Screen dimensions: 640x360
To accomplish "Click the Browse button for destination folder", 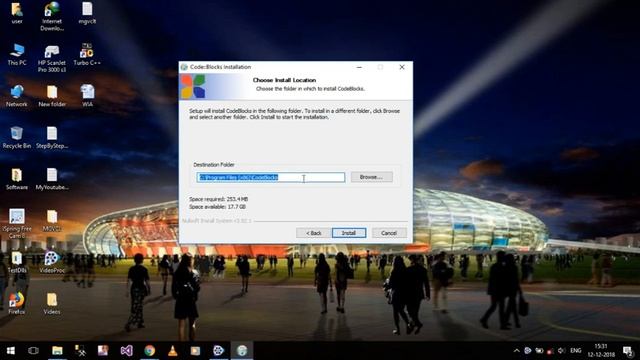I will coord(371,177).
